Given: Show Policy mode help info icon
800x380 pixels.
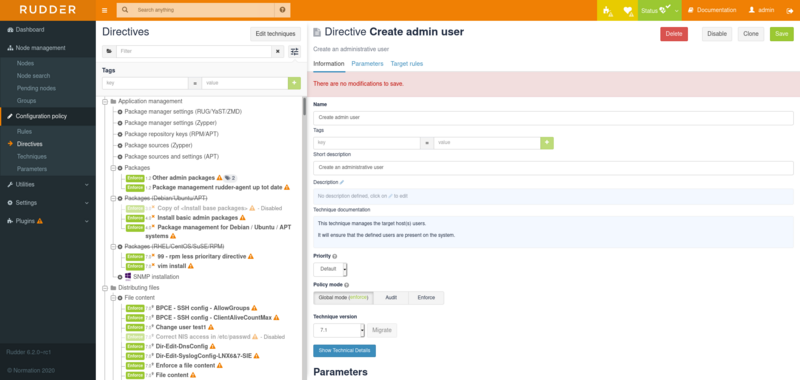Looking at the screenshot, I should [x=346, y=285].
